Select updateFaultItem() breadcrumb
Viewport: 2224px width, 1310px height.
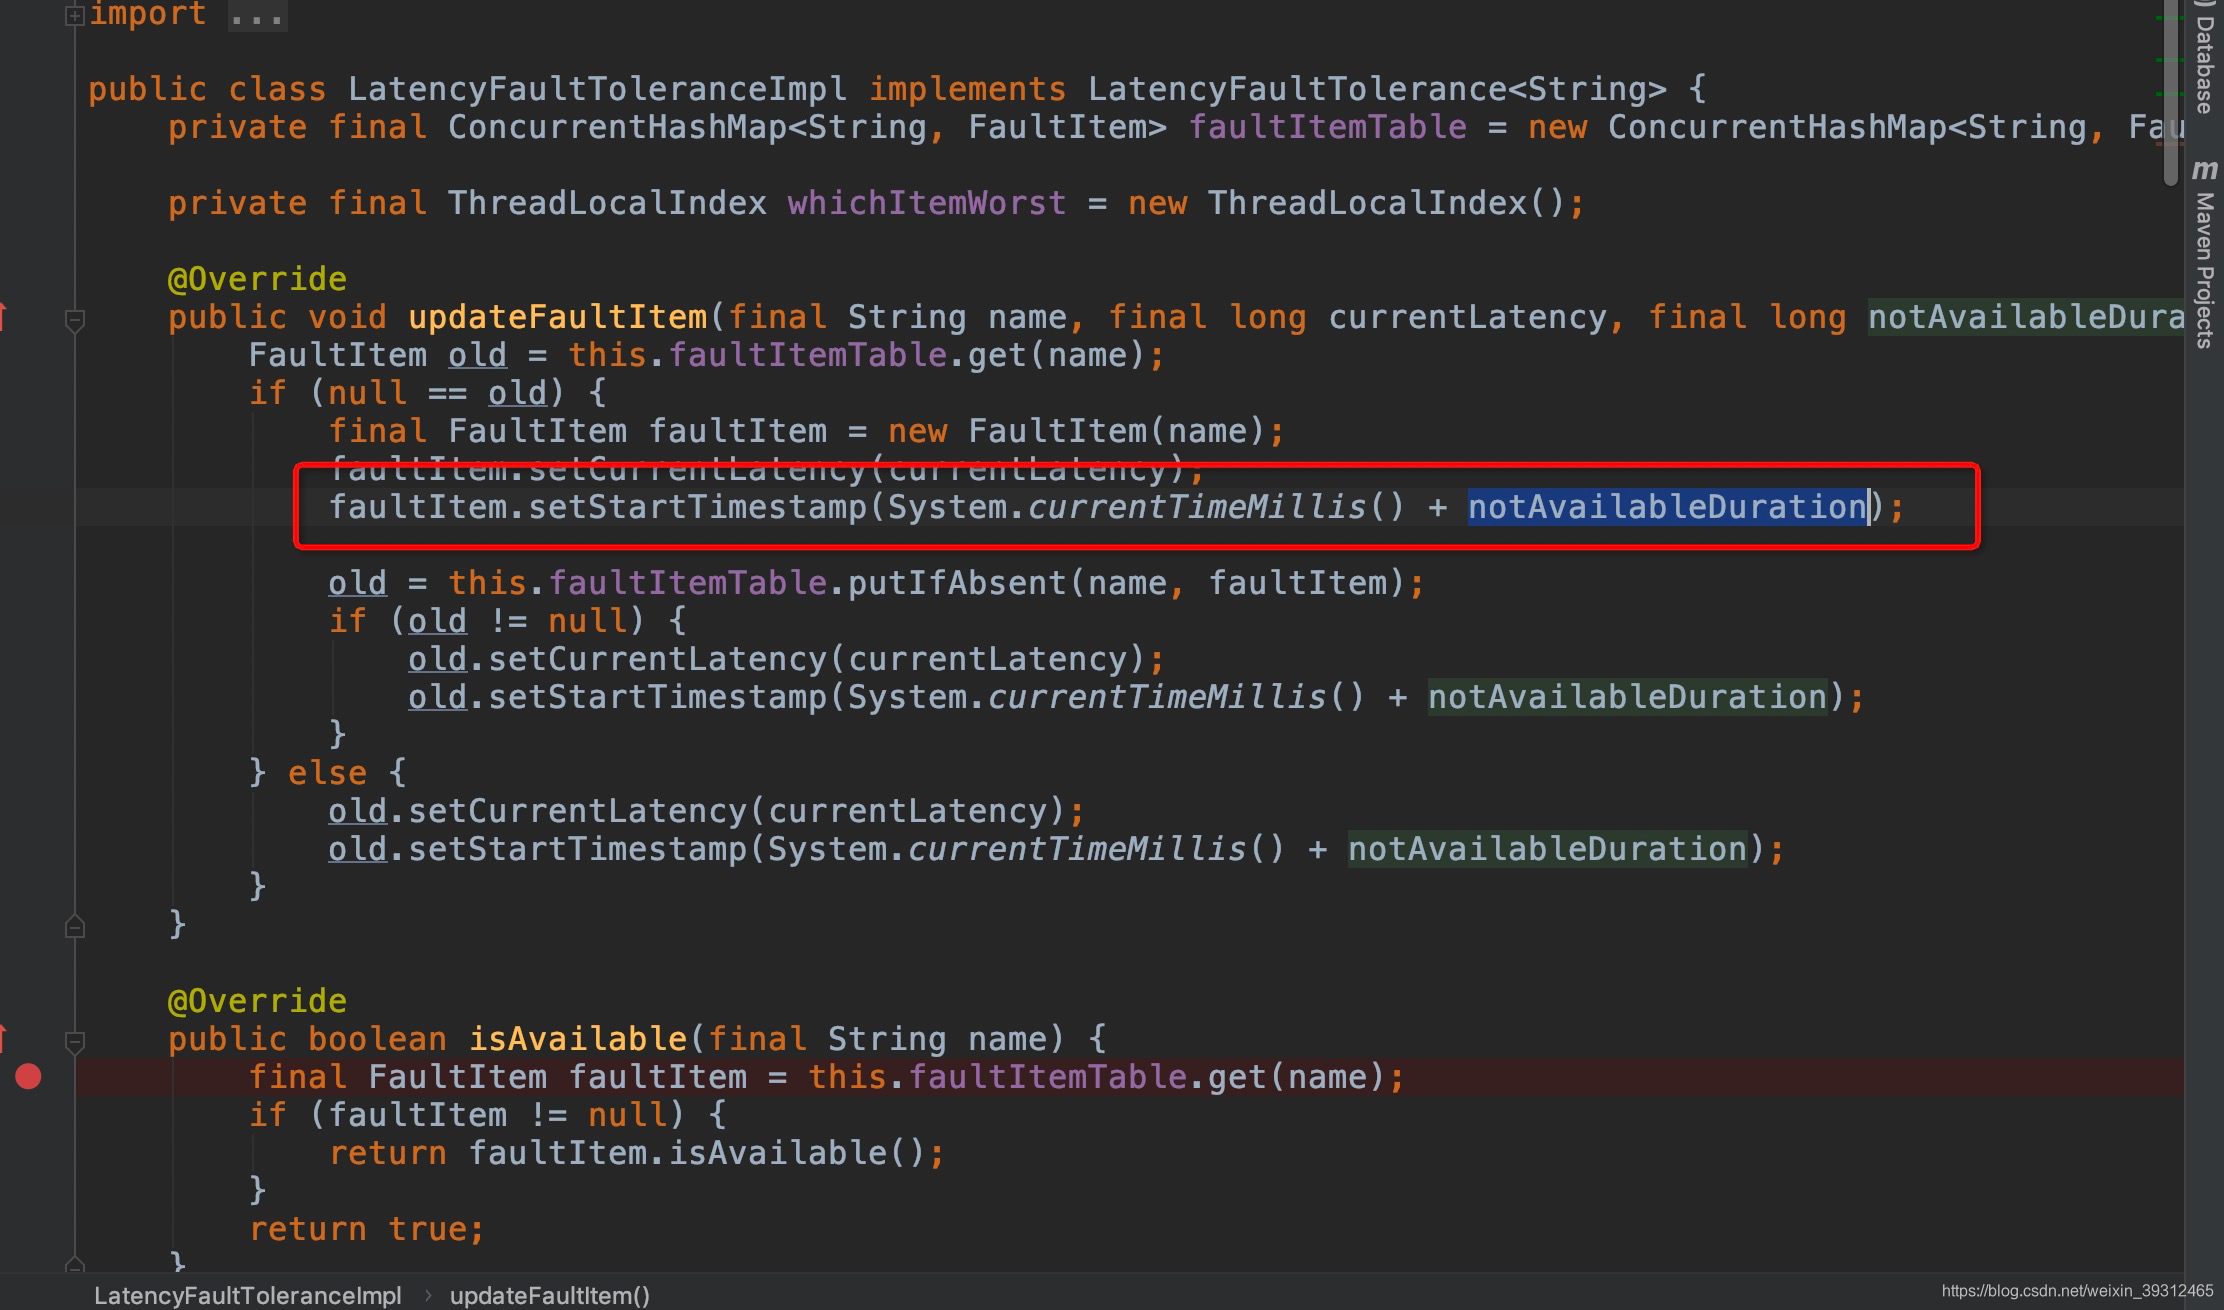pyautogui.click(x=550, y=1295)
